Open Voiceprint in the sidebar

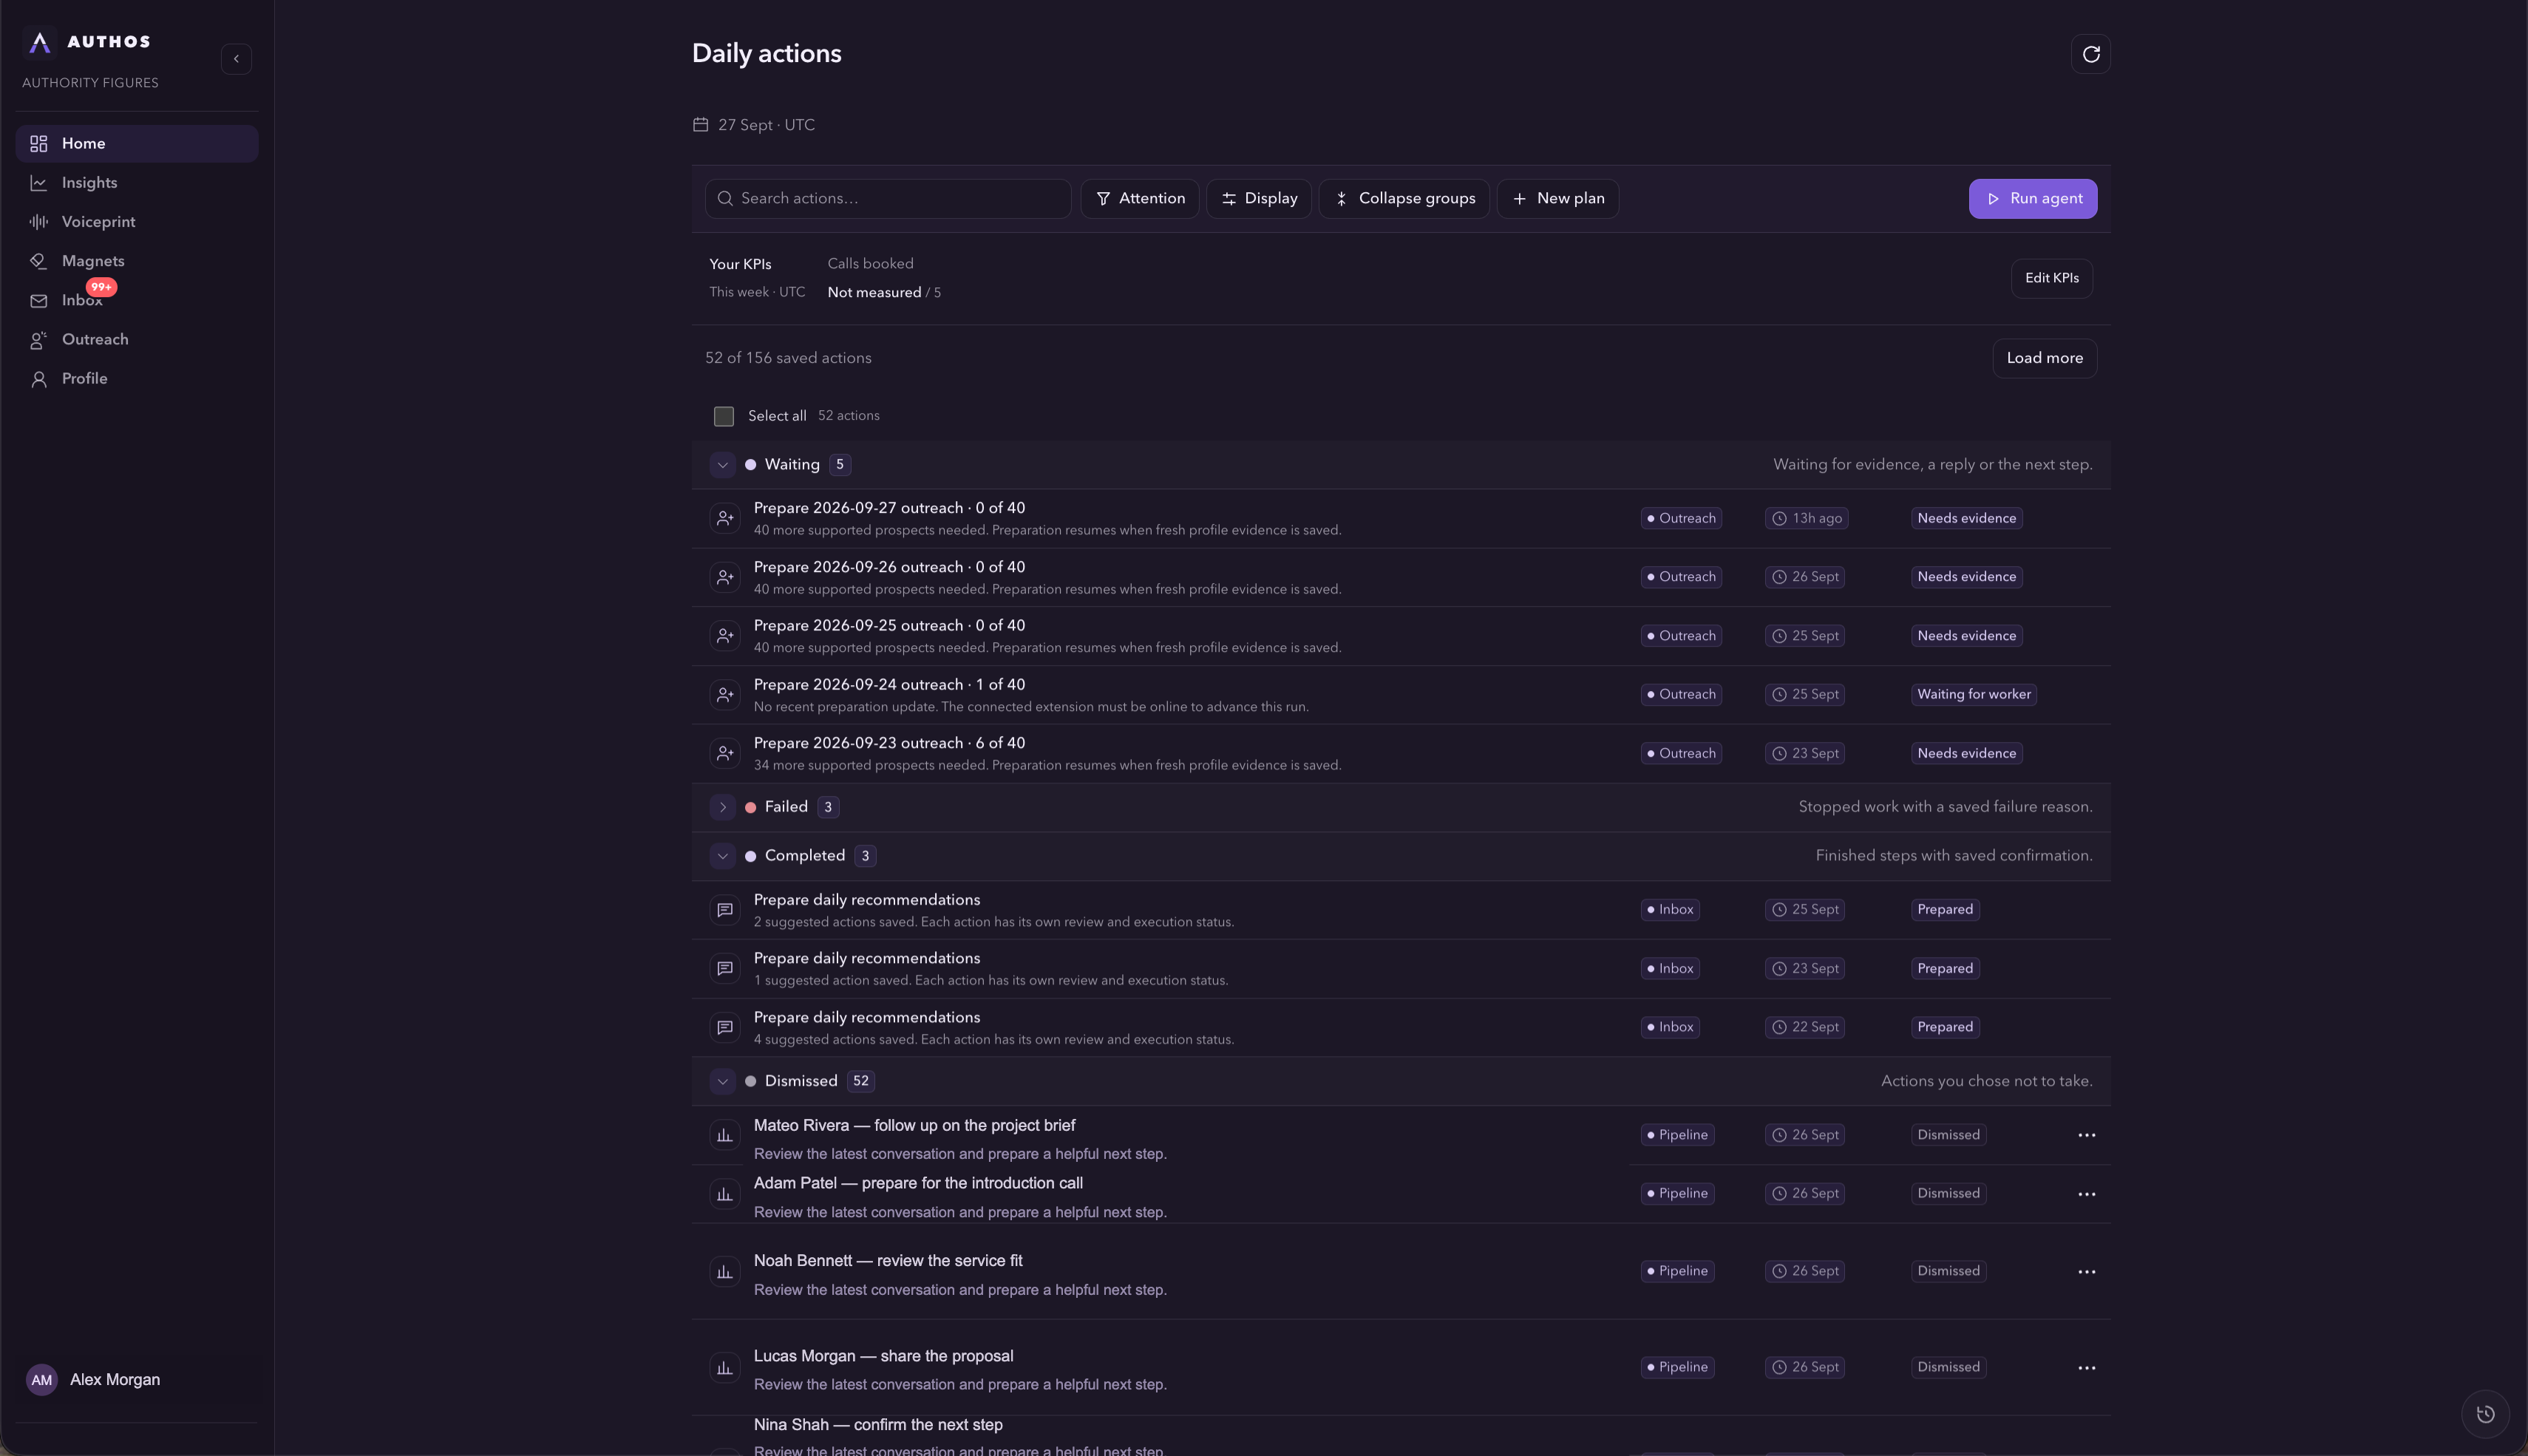[x=137, y=222]
